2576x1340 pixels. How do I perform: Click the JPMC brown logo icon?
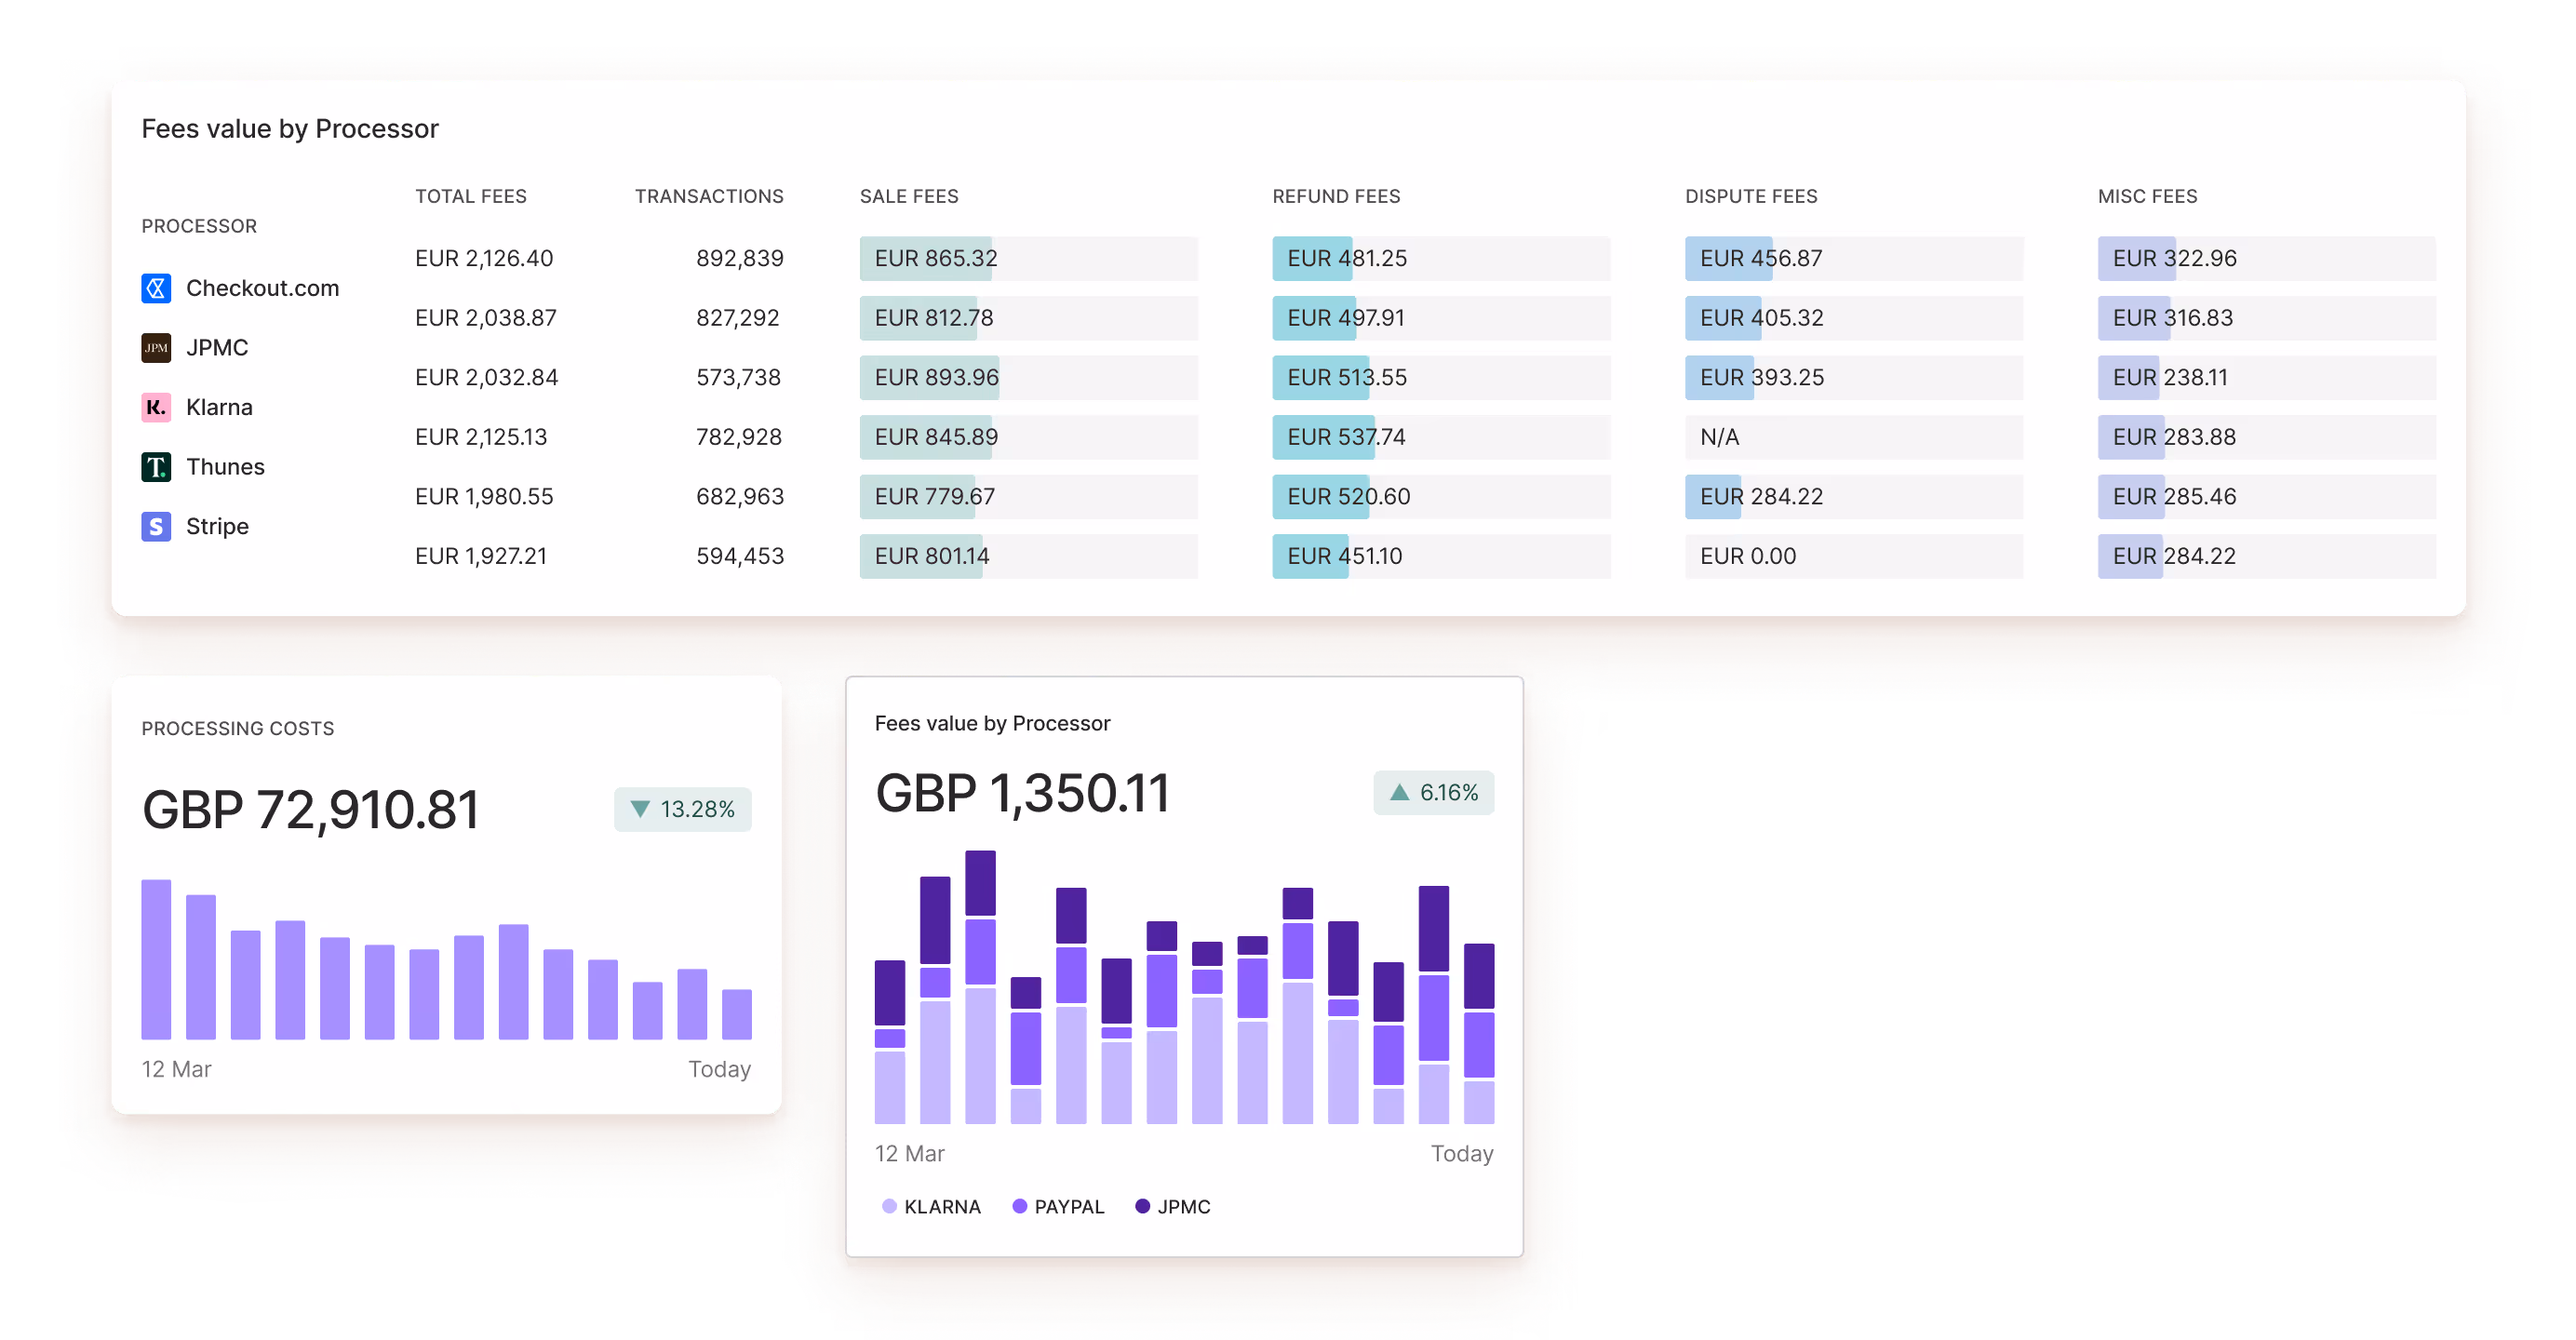coord(156,348)
